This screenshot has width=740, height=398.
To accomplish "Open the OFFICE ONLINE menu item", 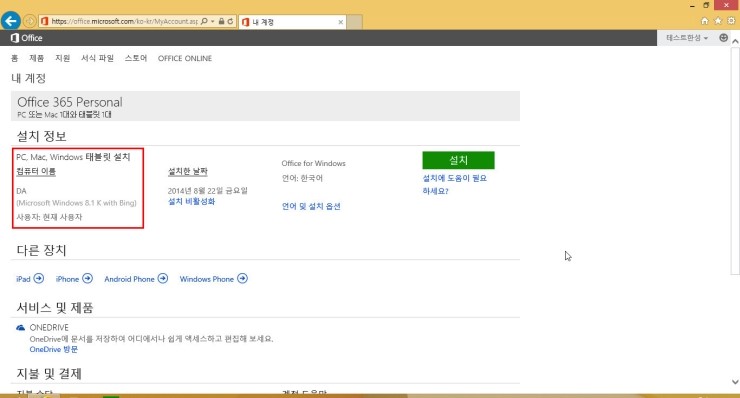I will (x=185, y=58).
